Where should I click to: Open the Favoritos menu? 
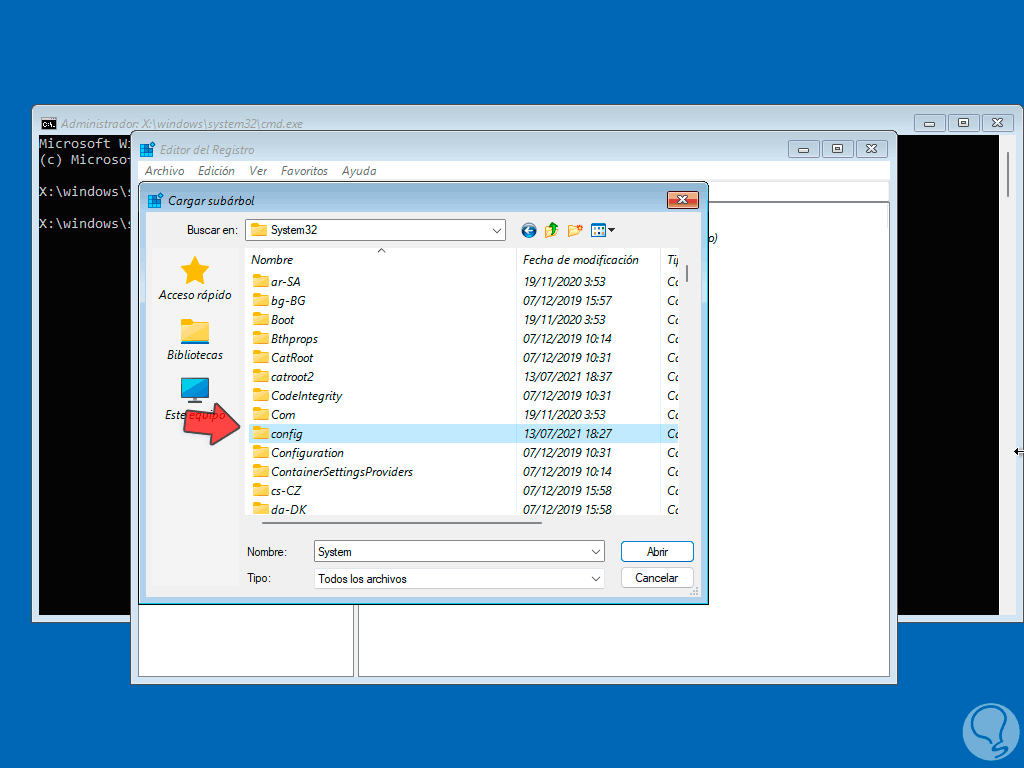(x=304, y=170)
